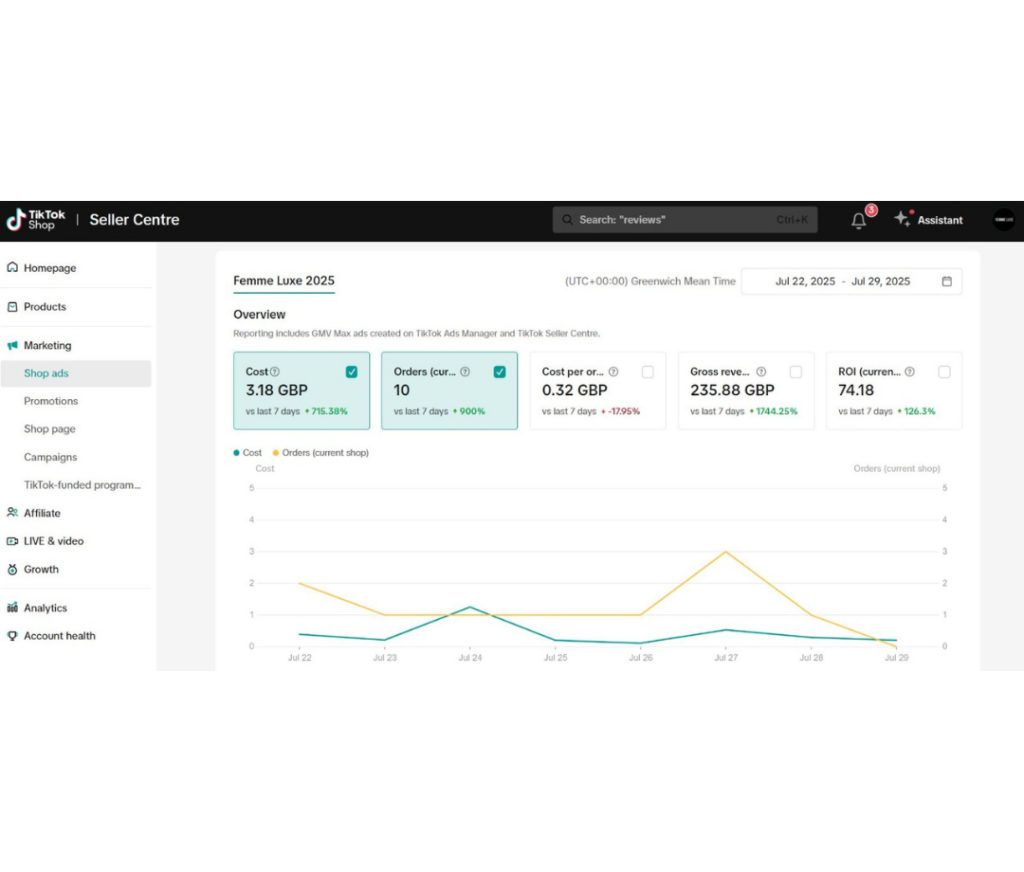
Task: Click the Overview heading
Action: tap(259, 314)
